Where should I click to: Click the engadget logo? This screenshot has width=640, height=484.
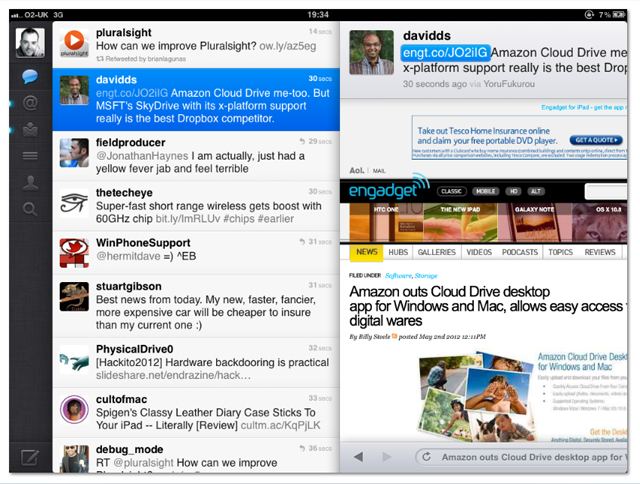point(389,188)
